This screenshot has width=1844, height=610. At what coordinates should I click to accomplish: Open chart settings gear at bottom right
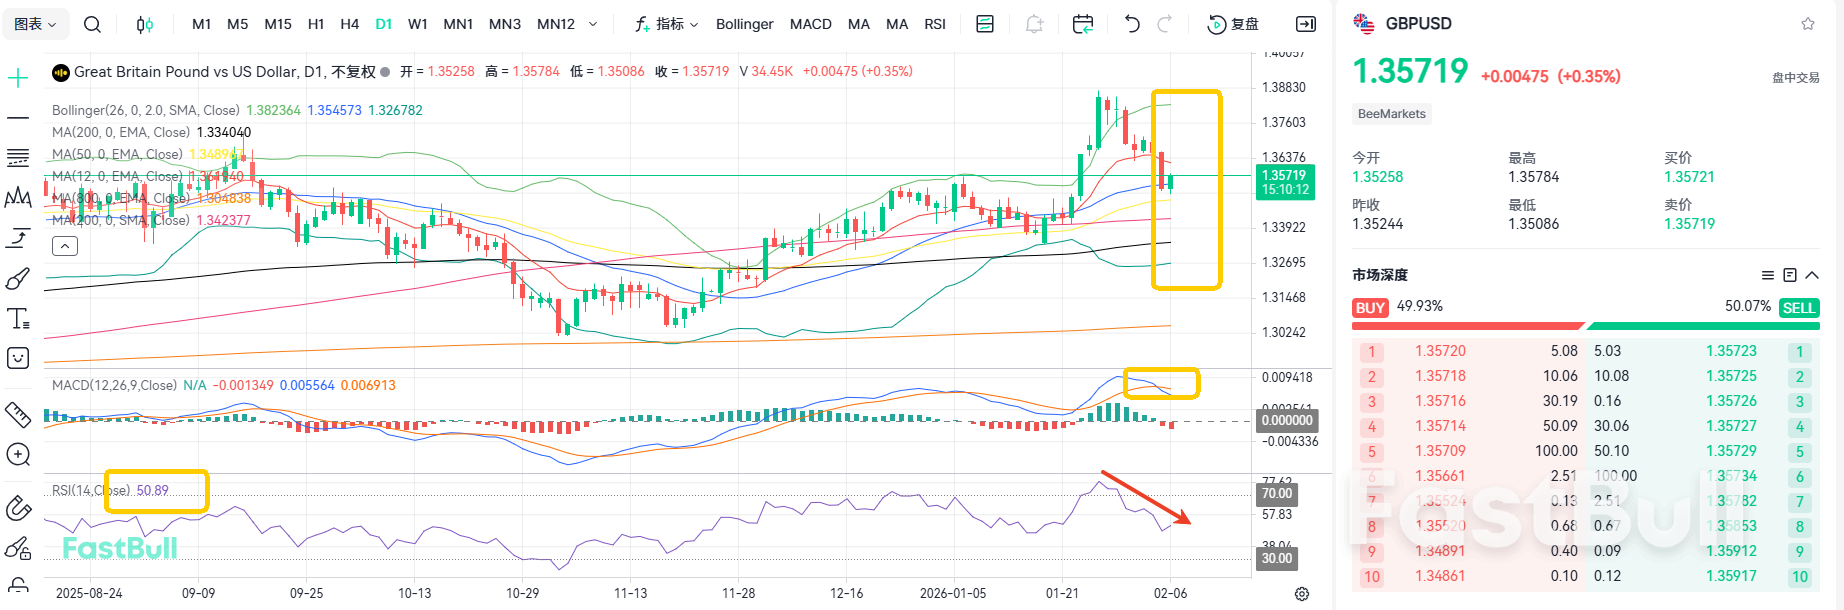[x=1302, y=594]
